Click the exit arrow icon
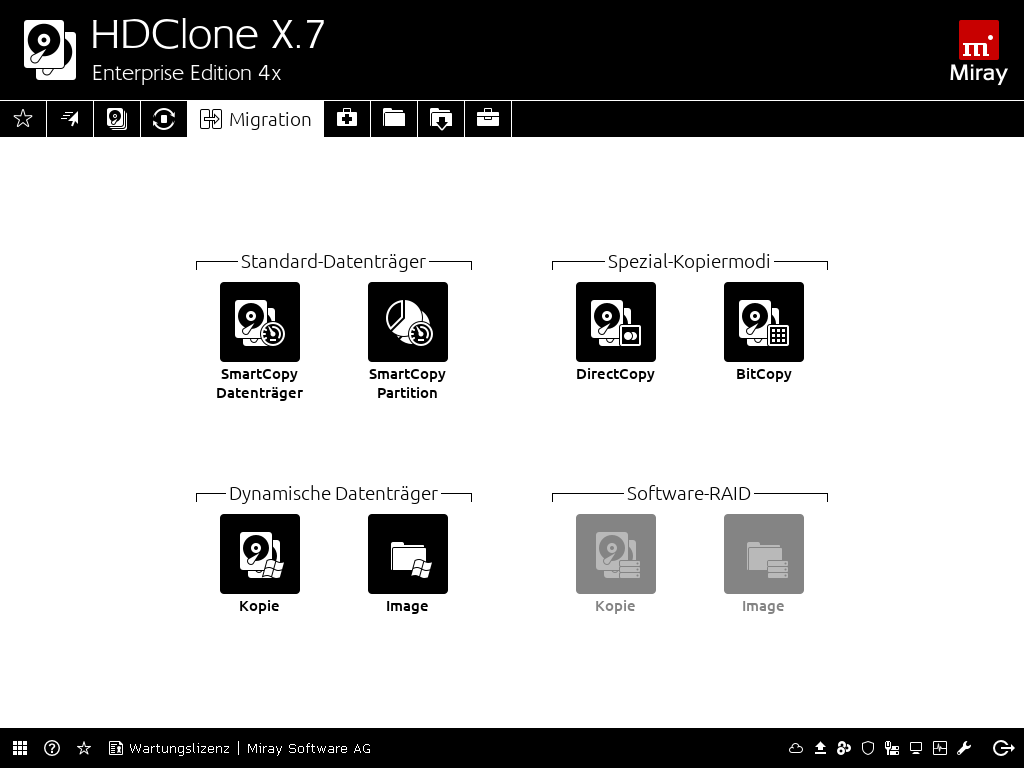 tap(1003, 748)
